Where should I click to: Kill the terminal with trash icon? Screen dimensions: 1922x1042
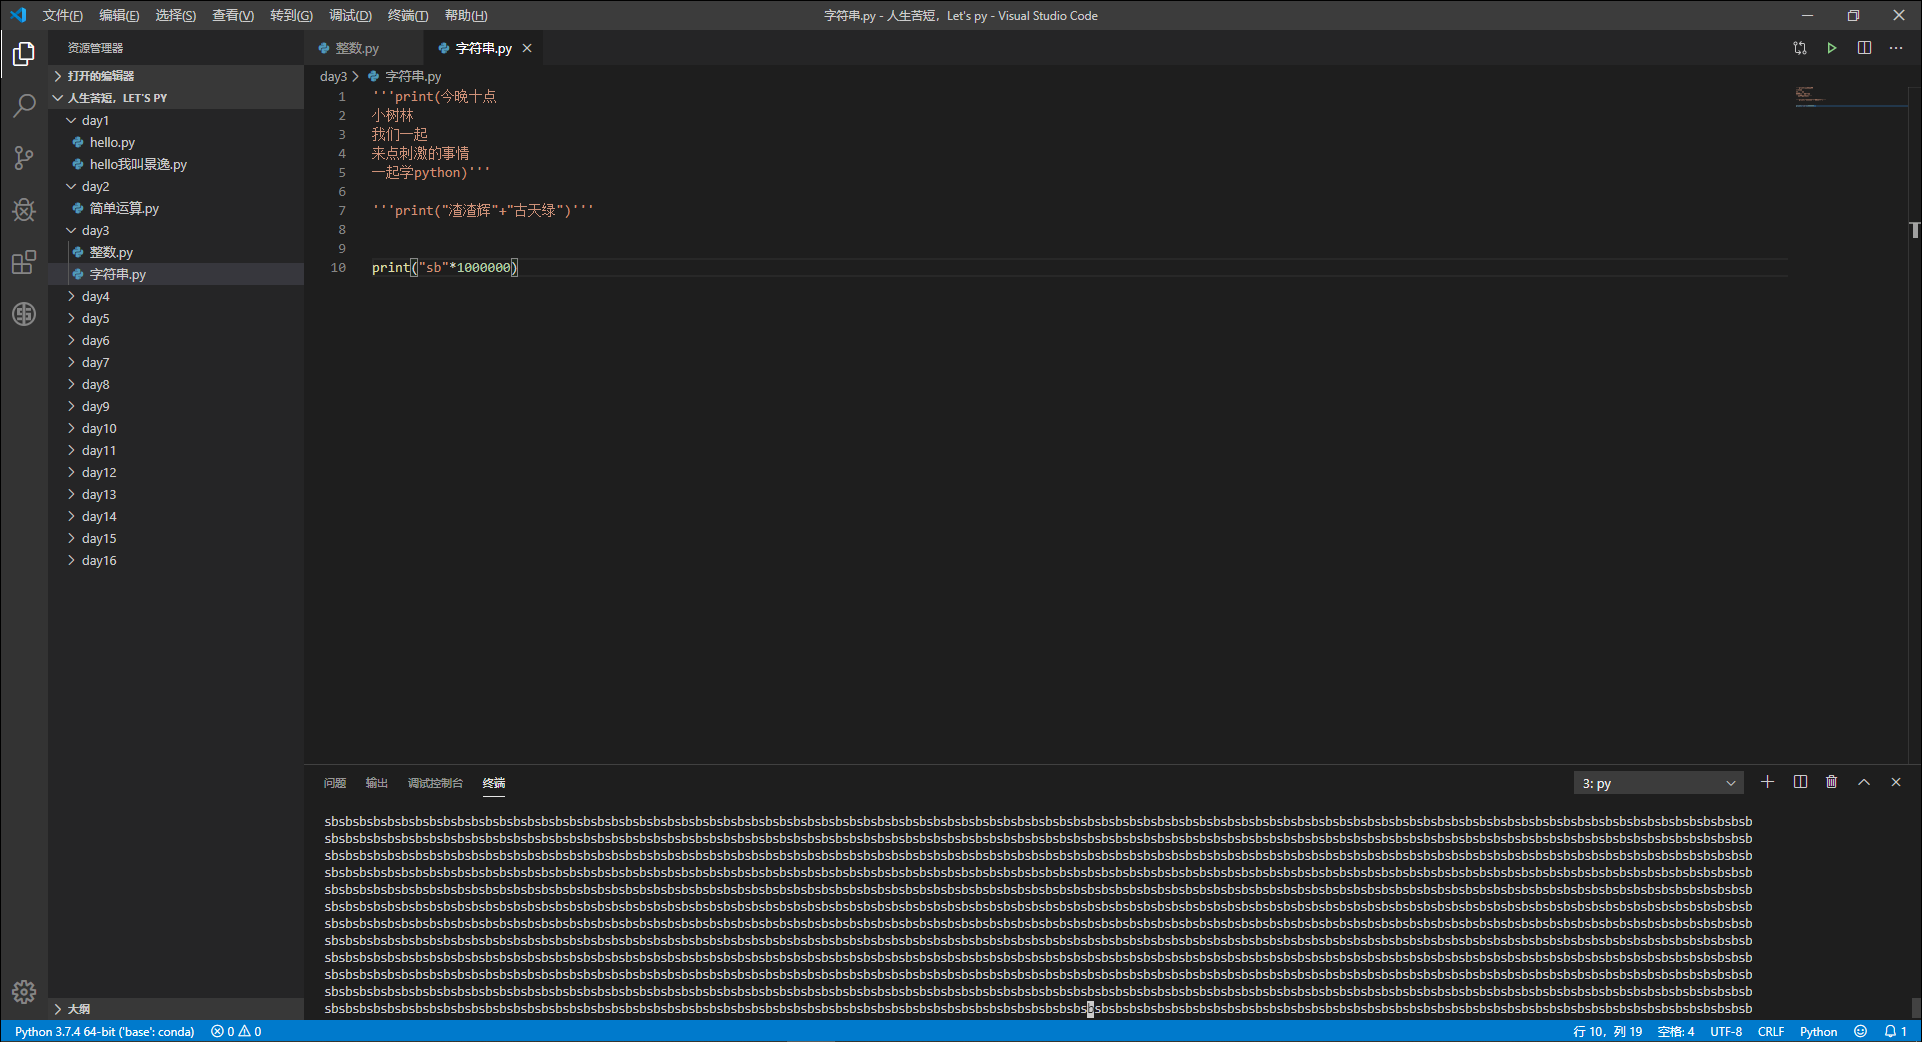(1832, 782)
